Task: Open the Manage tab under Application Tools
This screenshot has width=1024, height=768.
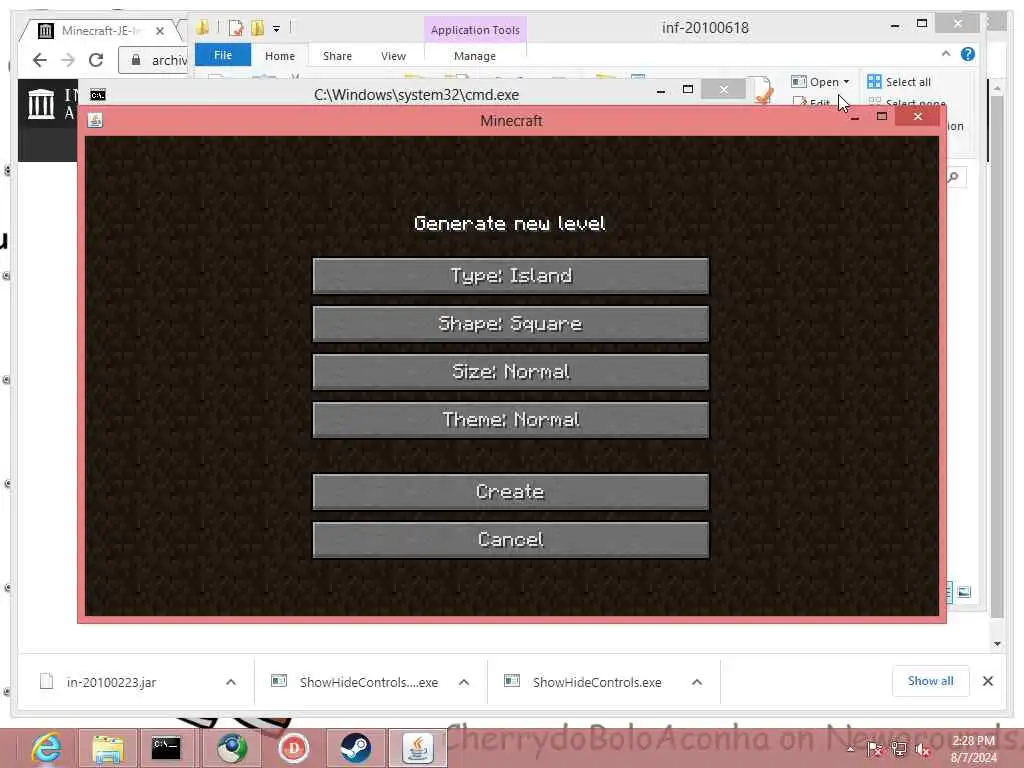Action: 475,56
